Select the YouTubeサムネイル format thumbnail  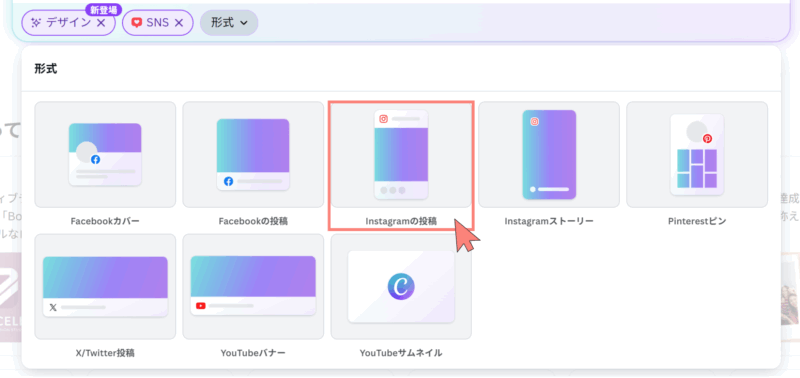click(401, 287)
